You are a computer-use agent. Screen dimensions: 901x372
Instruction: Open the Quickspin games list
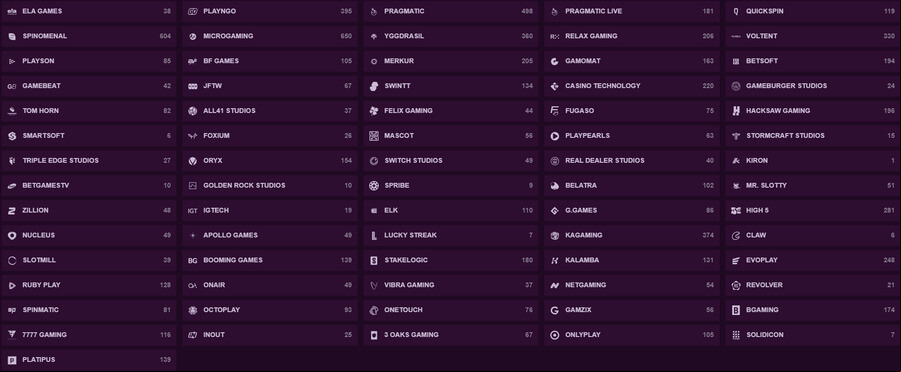click(813, 11)
